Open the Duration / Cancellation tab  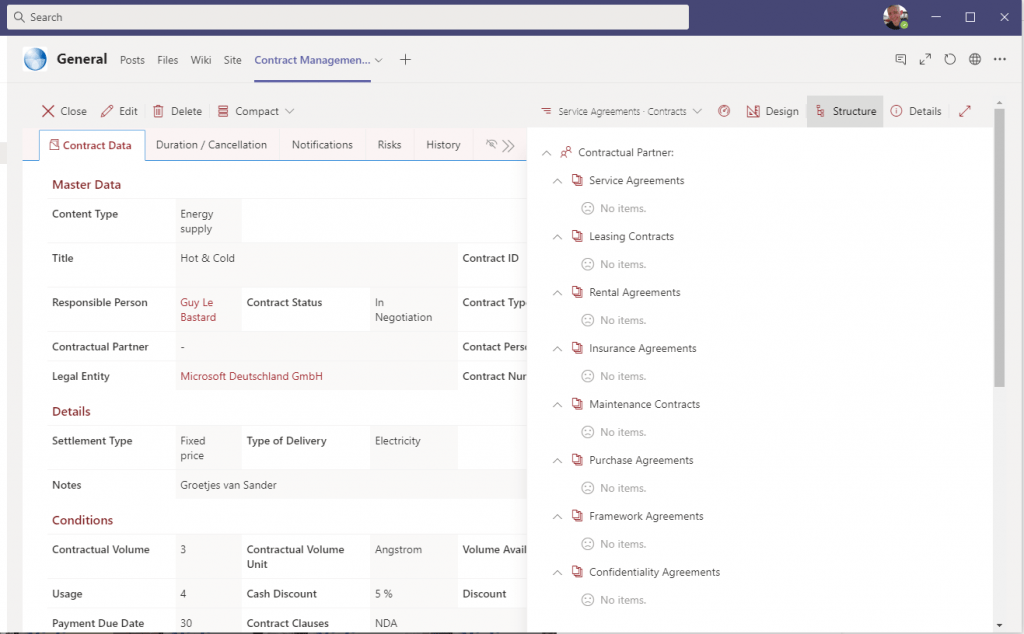(x=211, y=144)
